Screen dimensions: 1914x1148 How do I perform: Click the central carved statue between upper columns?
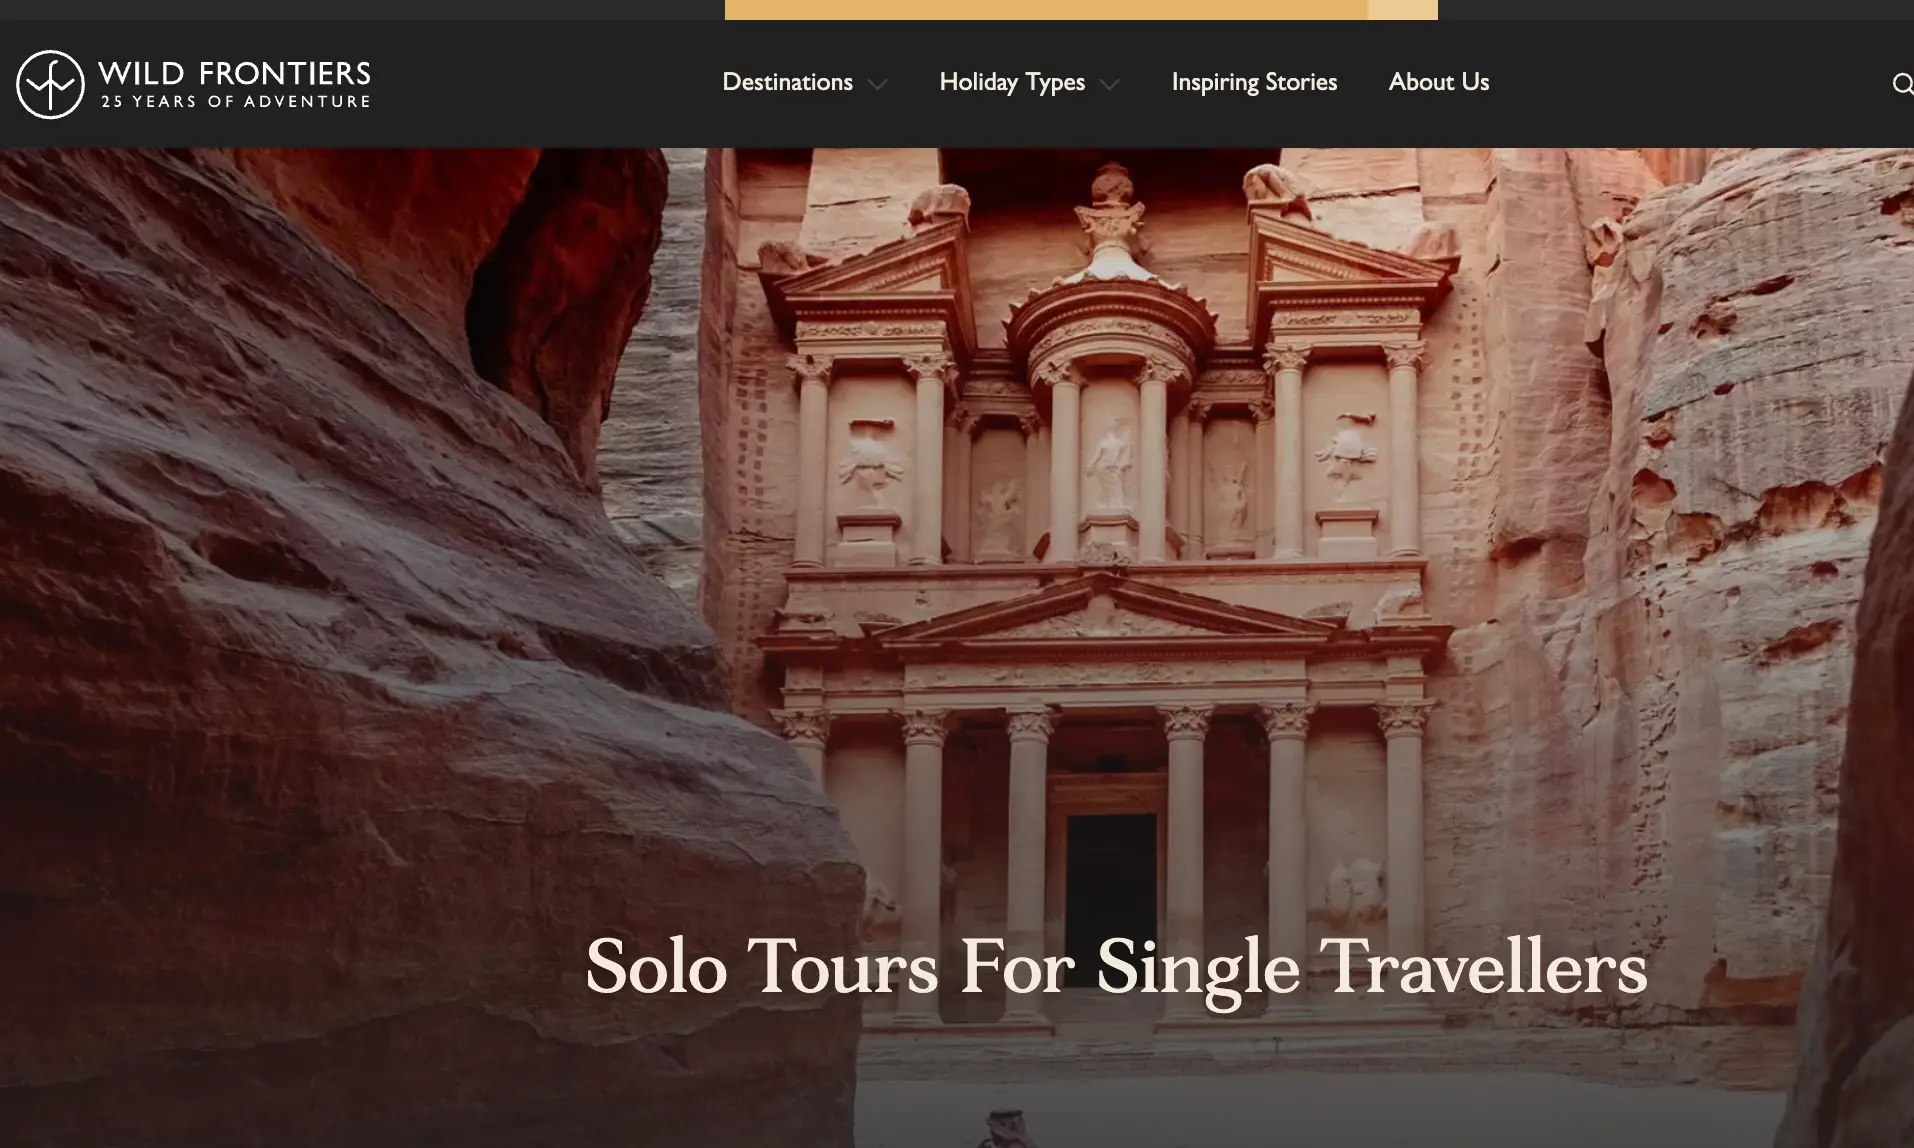(1110, 465)
